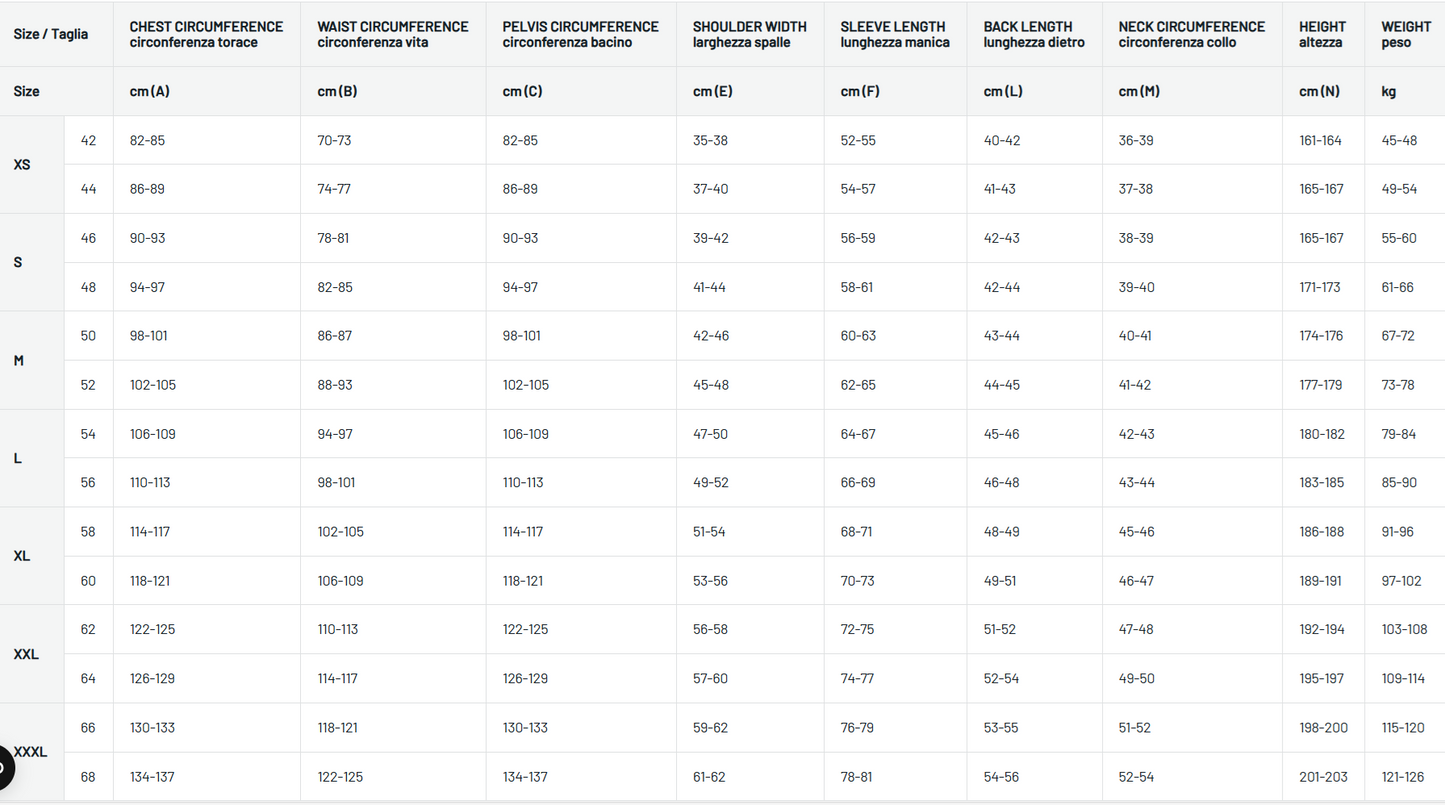Click the WEIGHT peso column header
The height and width of the screenshot is (805, 1445).
click(x=1405, y=34)
